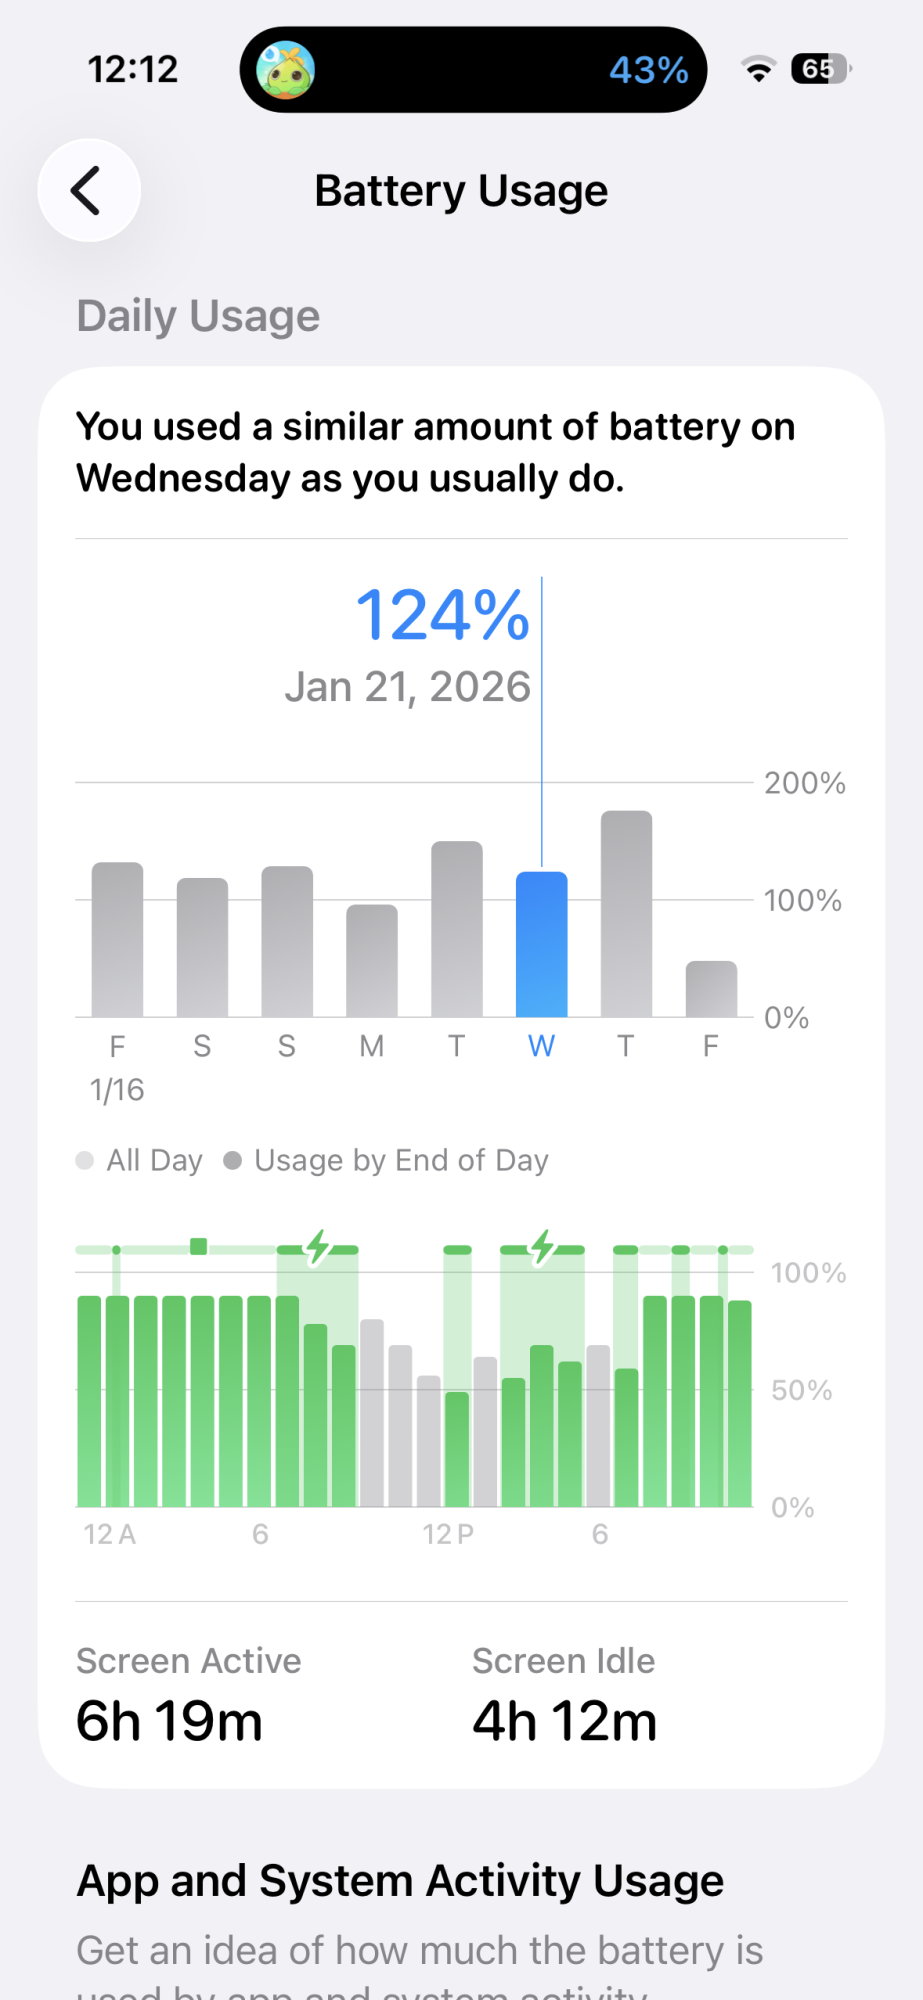This screenshot has width=923, height=2000.
Task: Select the first Friday 1/16 bar
Action: point(117,940)
